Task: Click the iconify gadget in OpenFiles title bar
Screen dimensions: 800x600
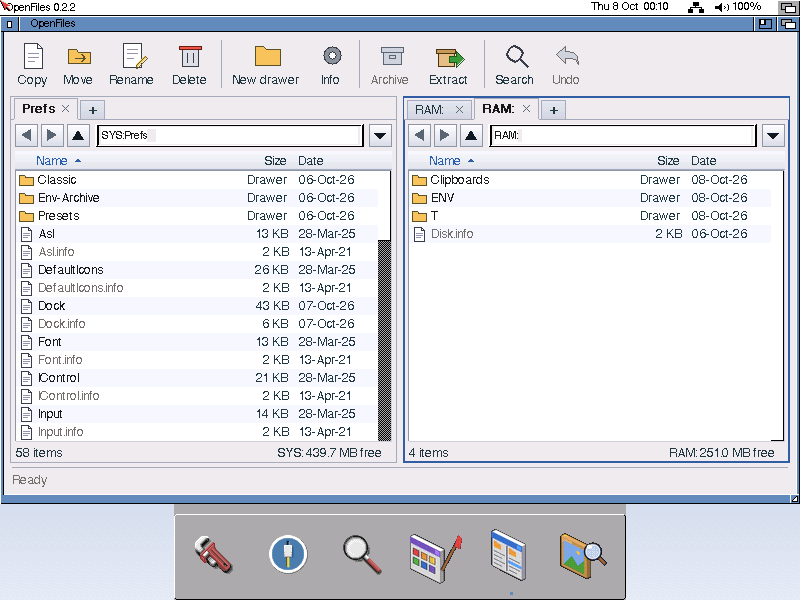Action: click(x=765, y=23)
